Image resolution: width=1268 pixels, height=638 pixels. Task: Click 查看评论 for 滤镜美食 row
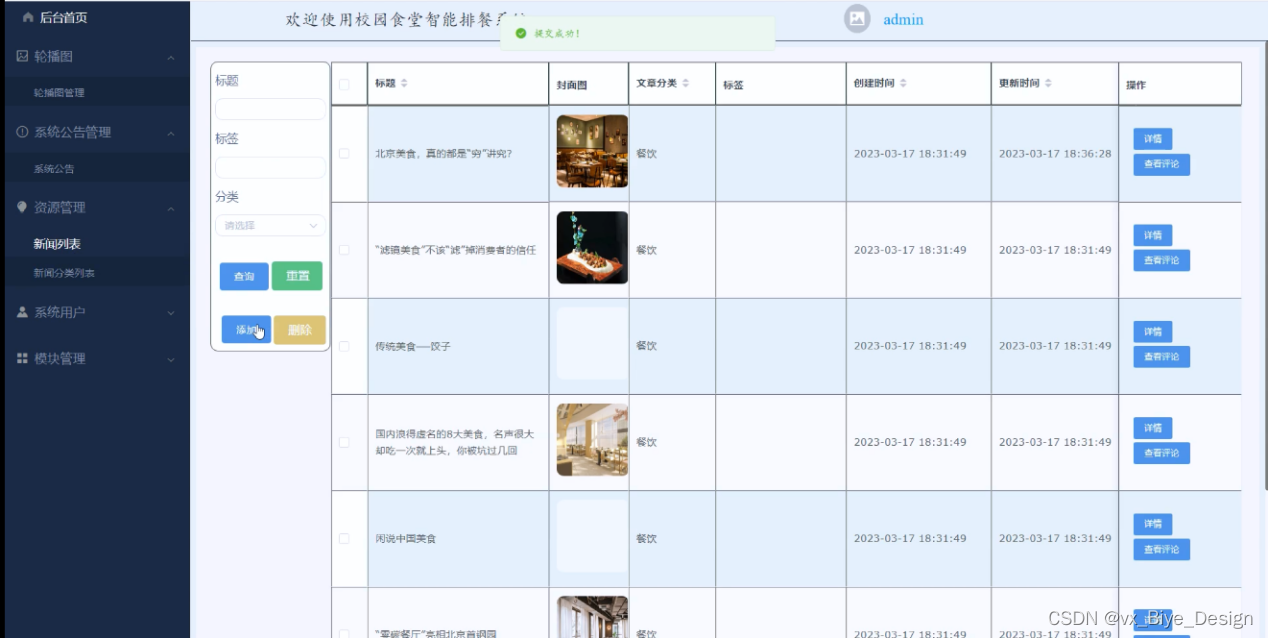(1161, 260)
